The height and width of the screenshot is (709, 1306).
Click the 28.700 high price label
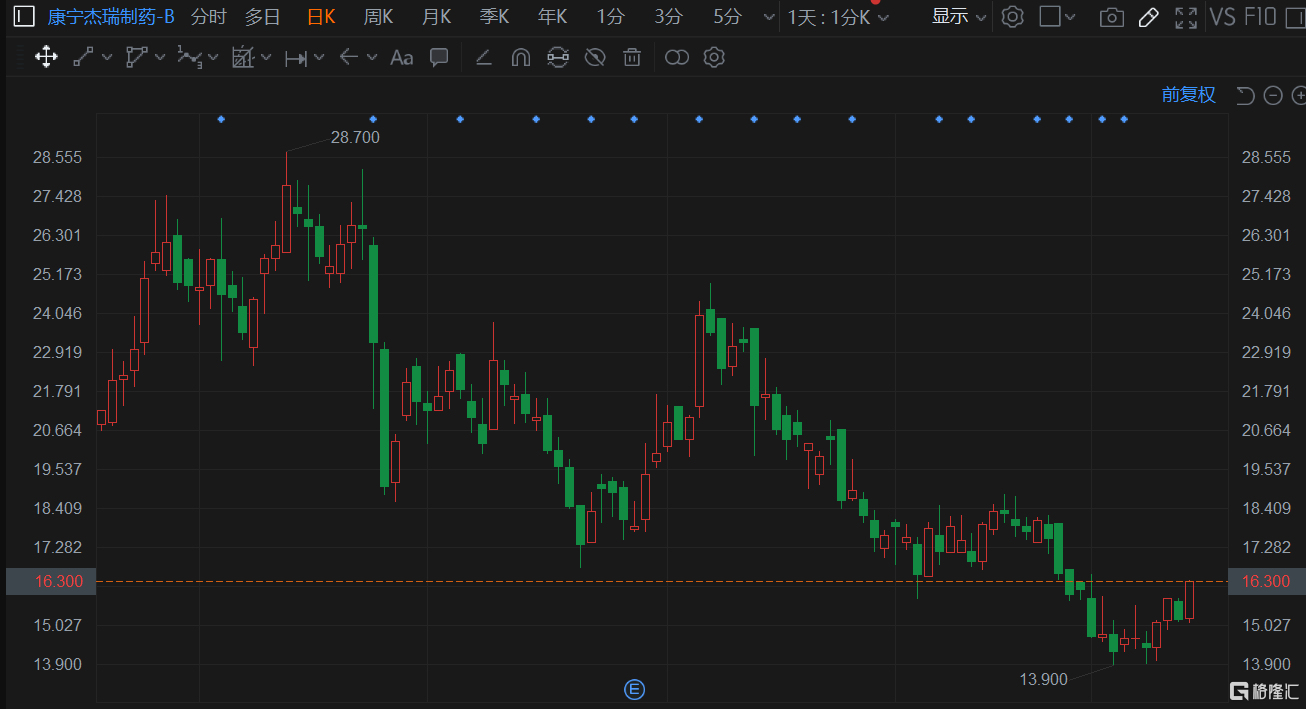pyautogui.click(x=355, y=138)
